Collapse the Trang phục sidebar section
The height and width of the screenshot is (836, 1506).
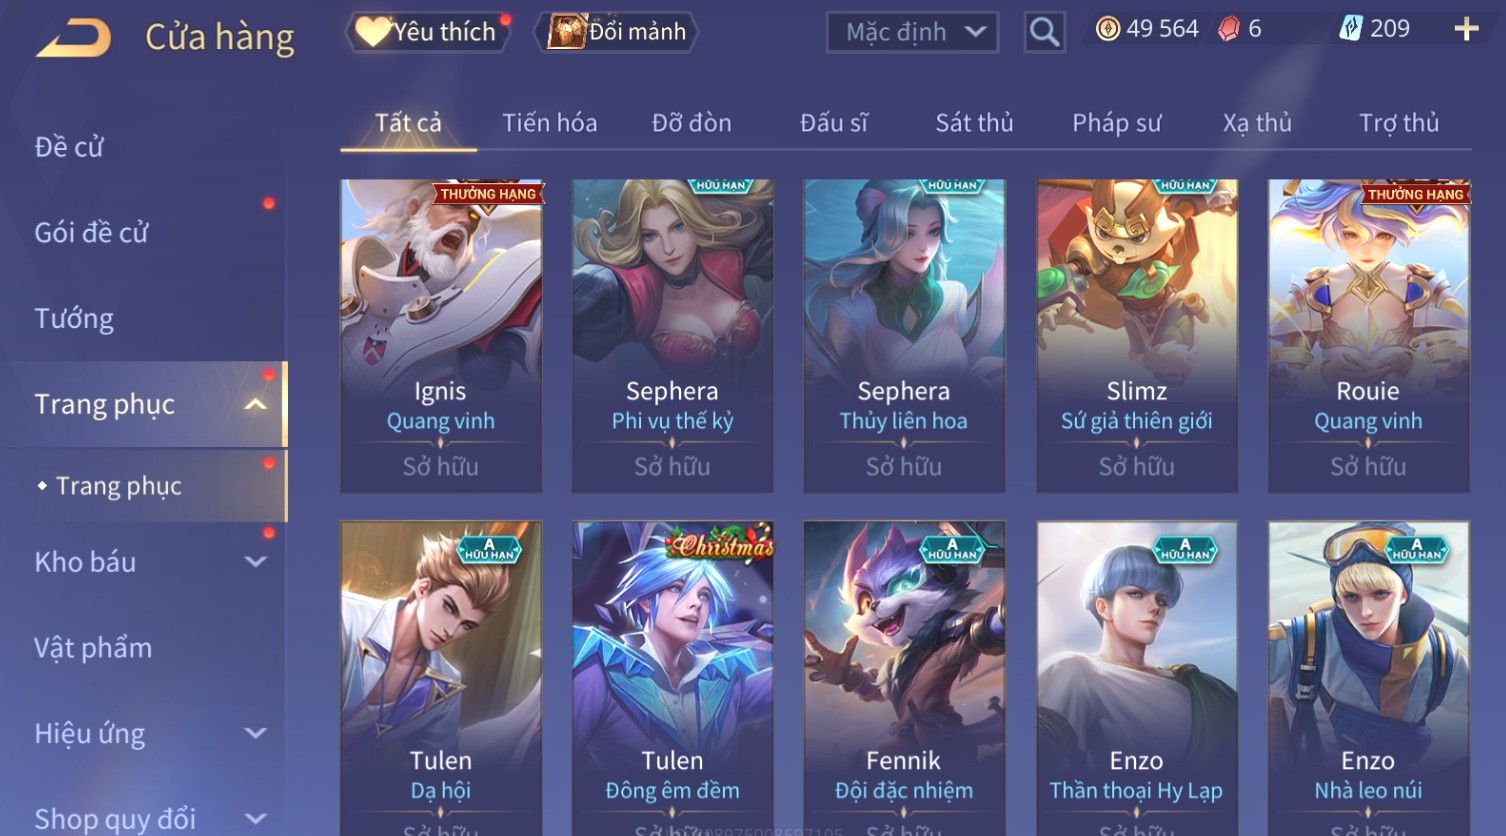tap(255, 404)
